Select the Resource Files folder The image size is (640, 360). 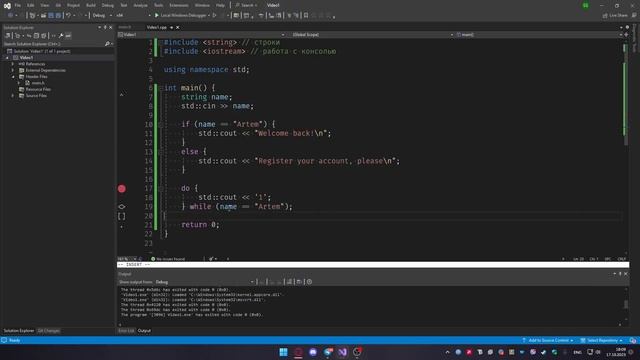38,89
